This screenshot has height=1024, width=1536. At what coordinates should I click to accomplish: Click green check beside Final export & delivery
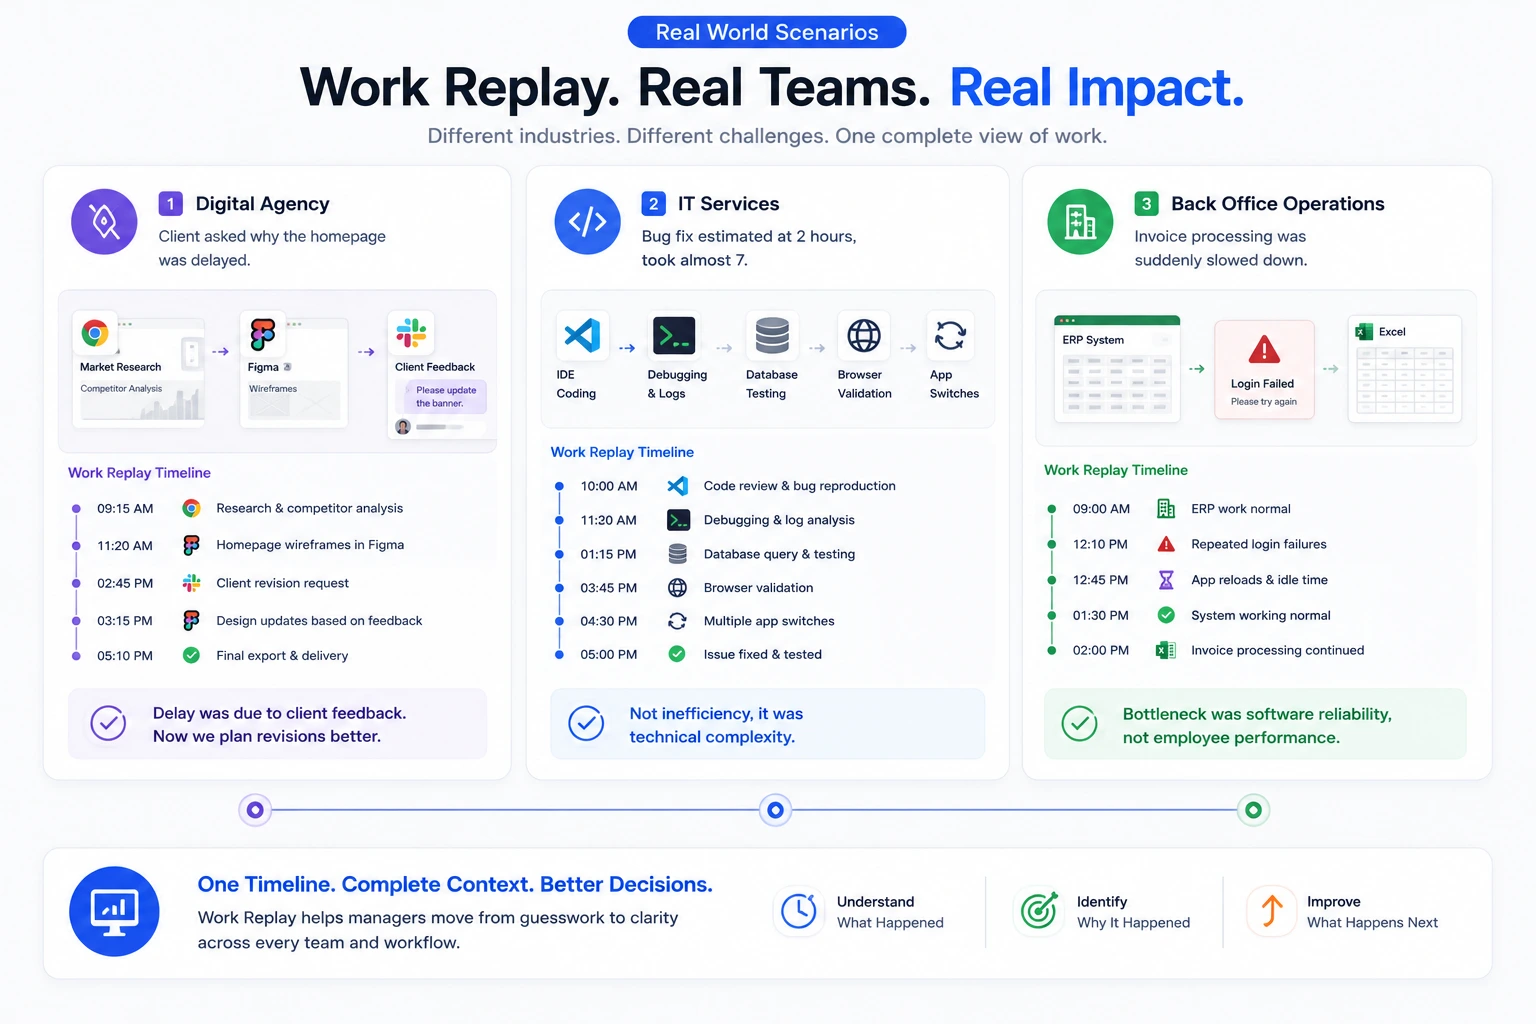(x=191, y=655)
